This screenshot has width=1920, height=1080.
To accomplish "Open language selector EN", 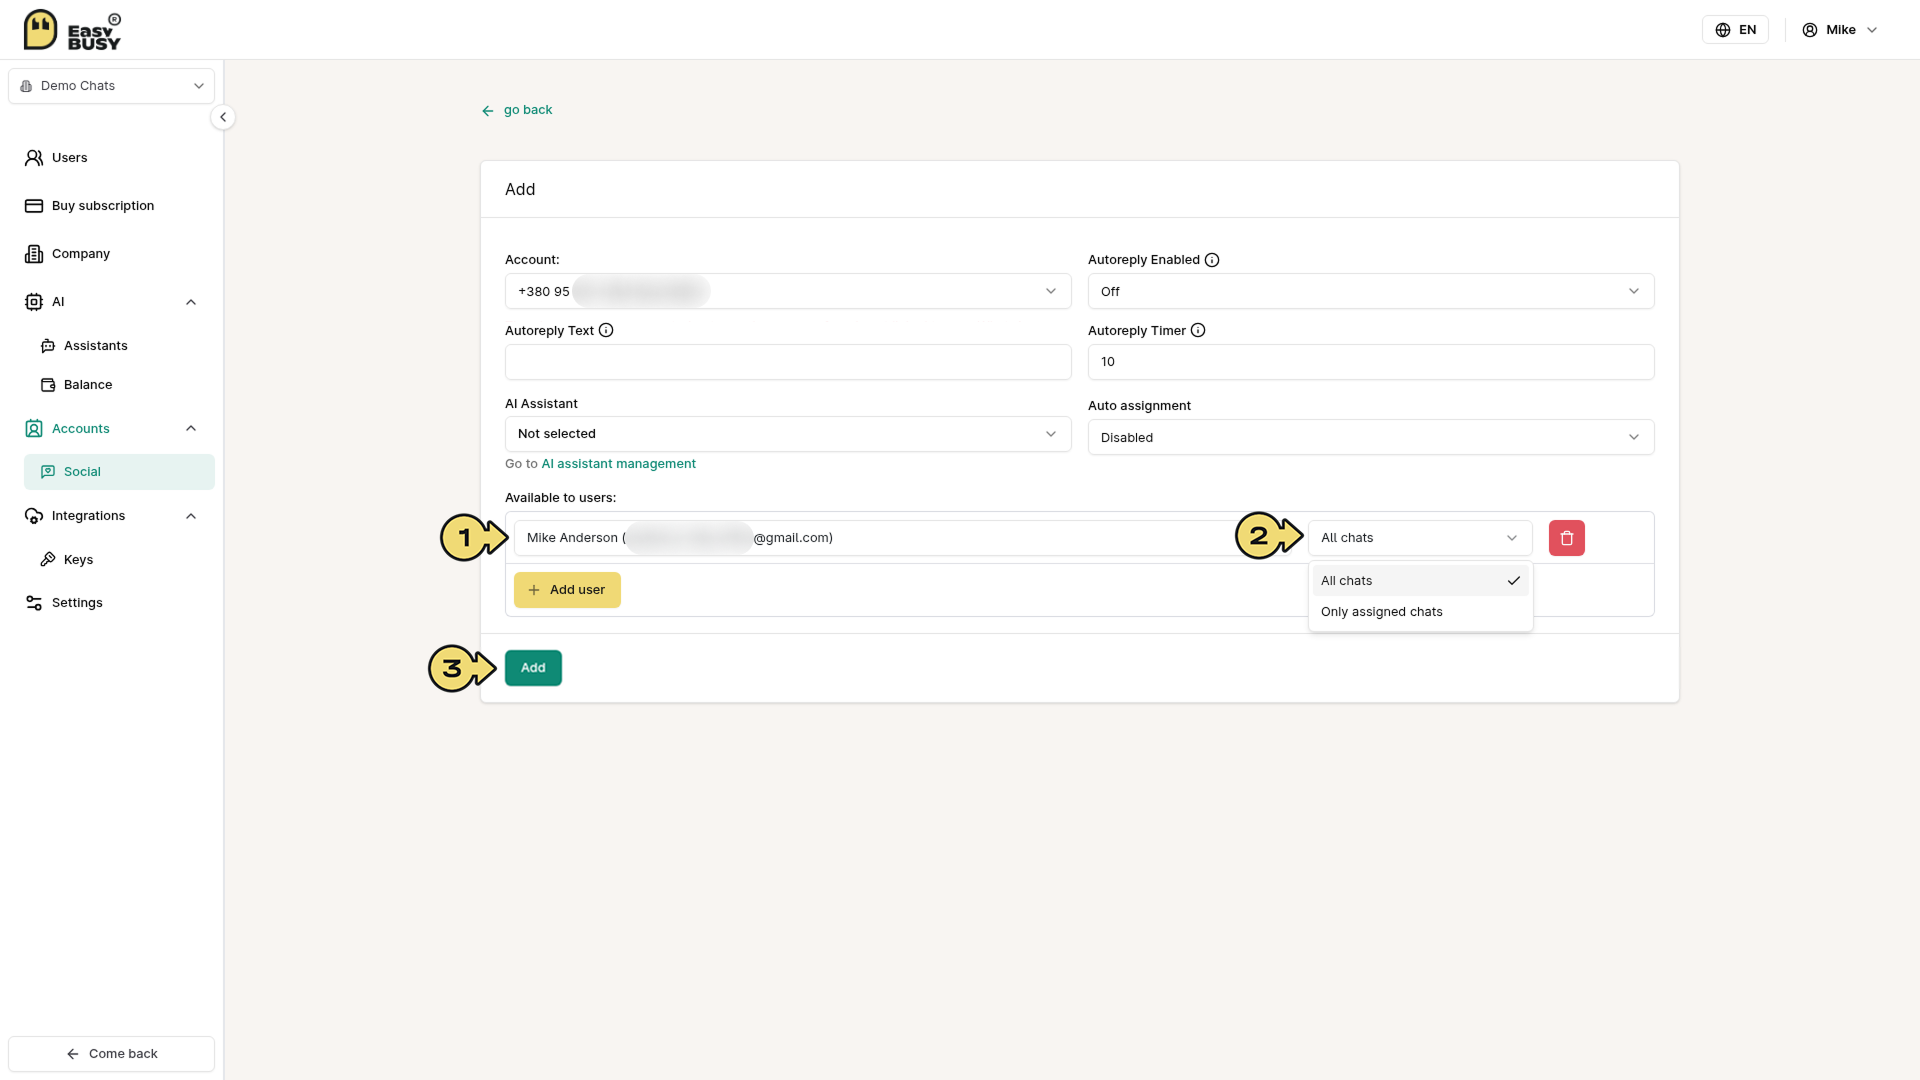I will click(1735, 30).
